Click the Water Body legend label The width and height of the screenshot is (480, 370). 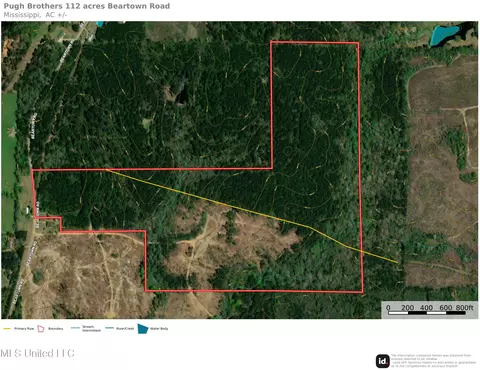pyautogui.click(x=159, y=329)
